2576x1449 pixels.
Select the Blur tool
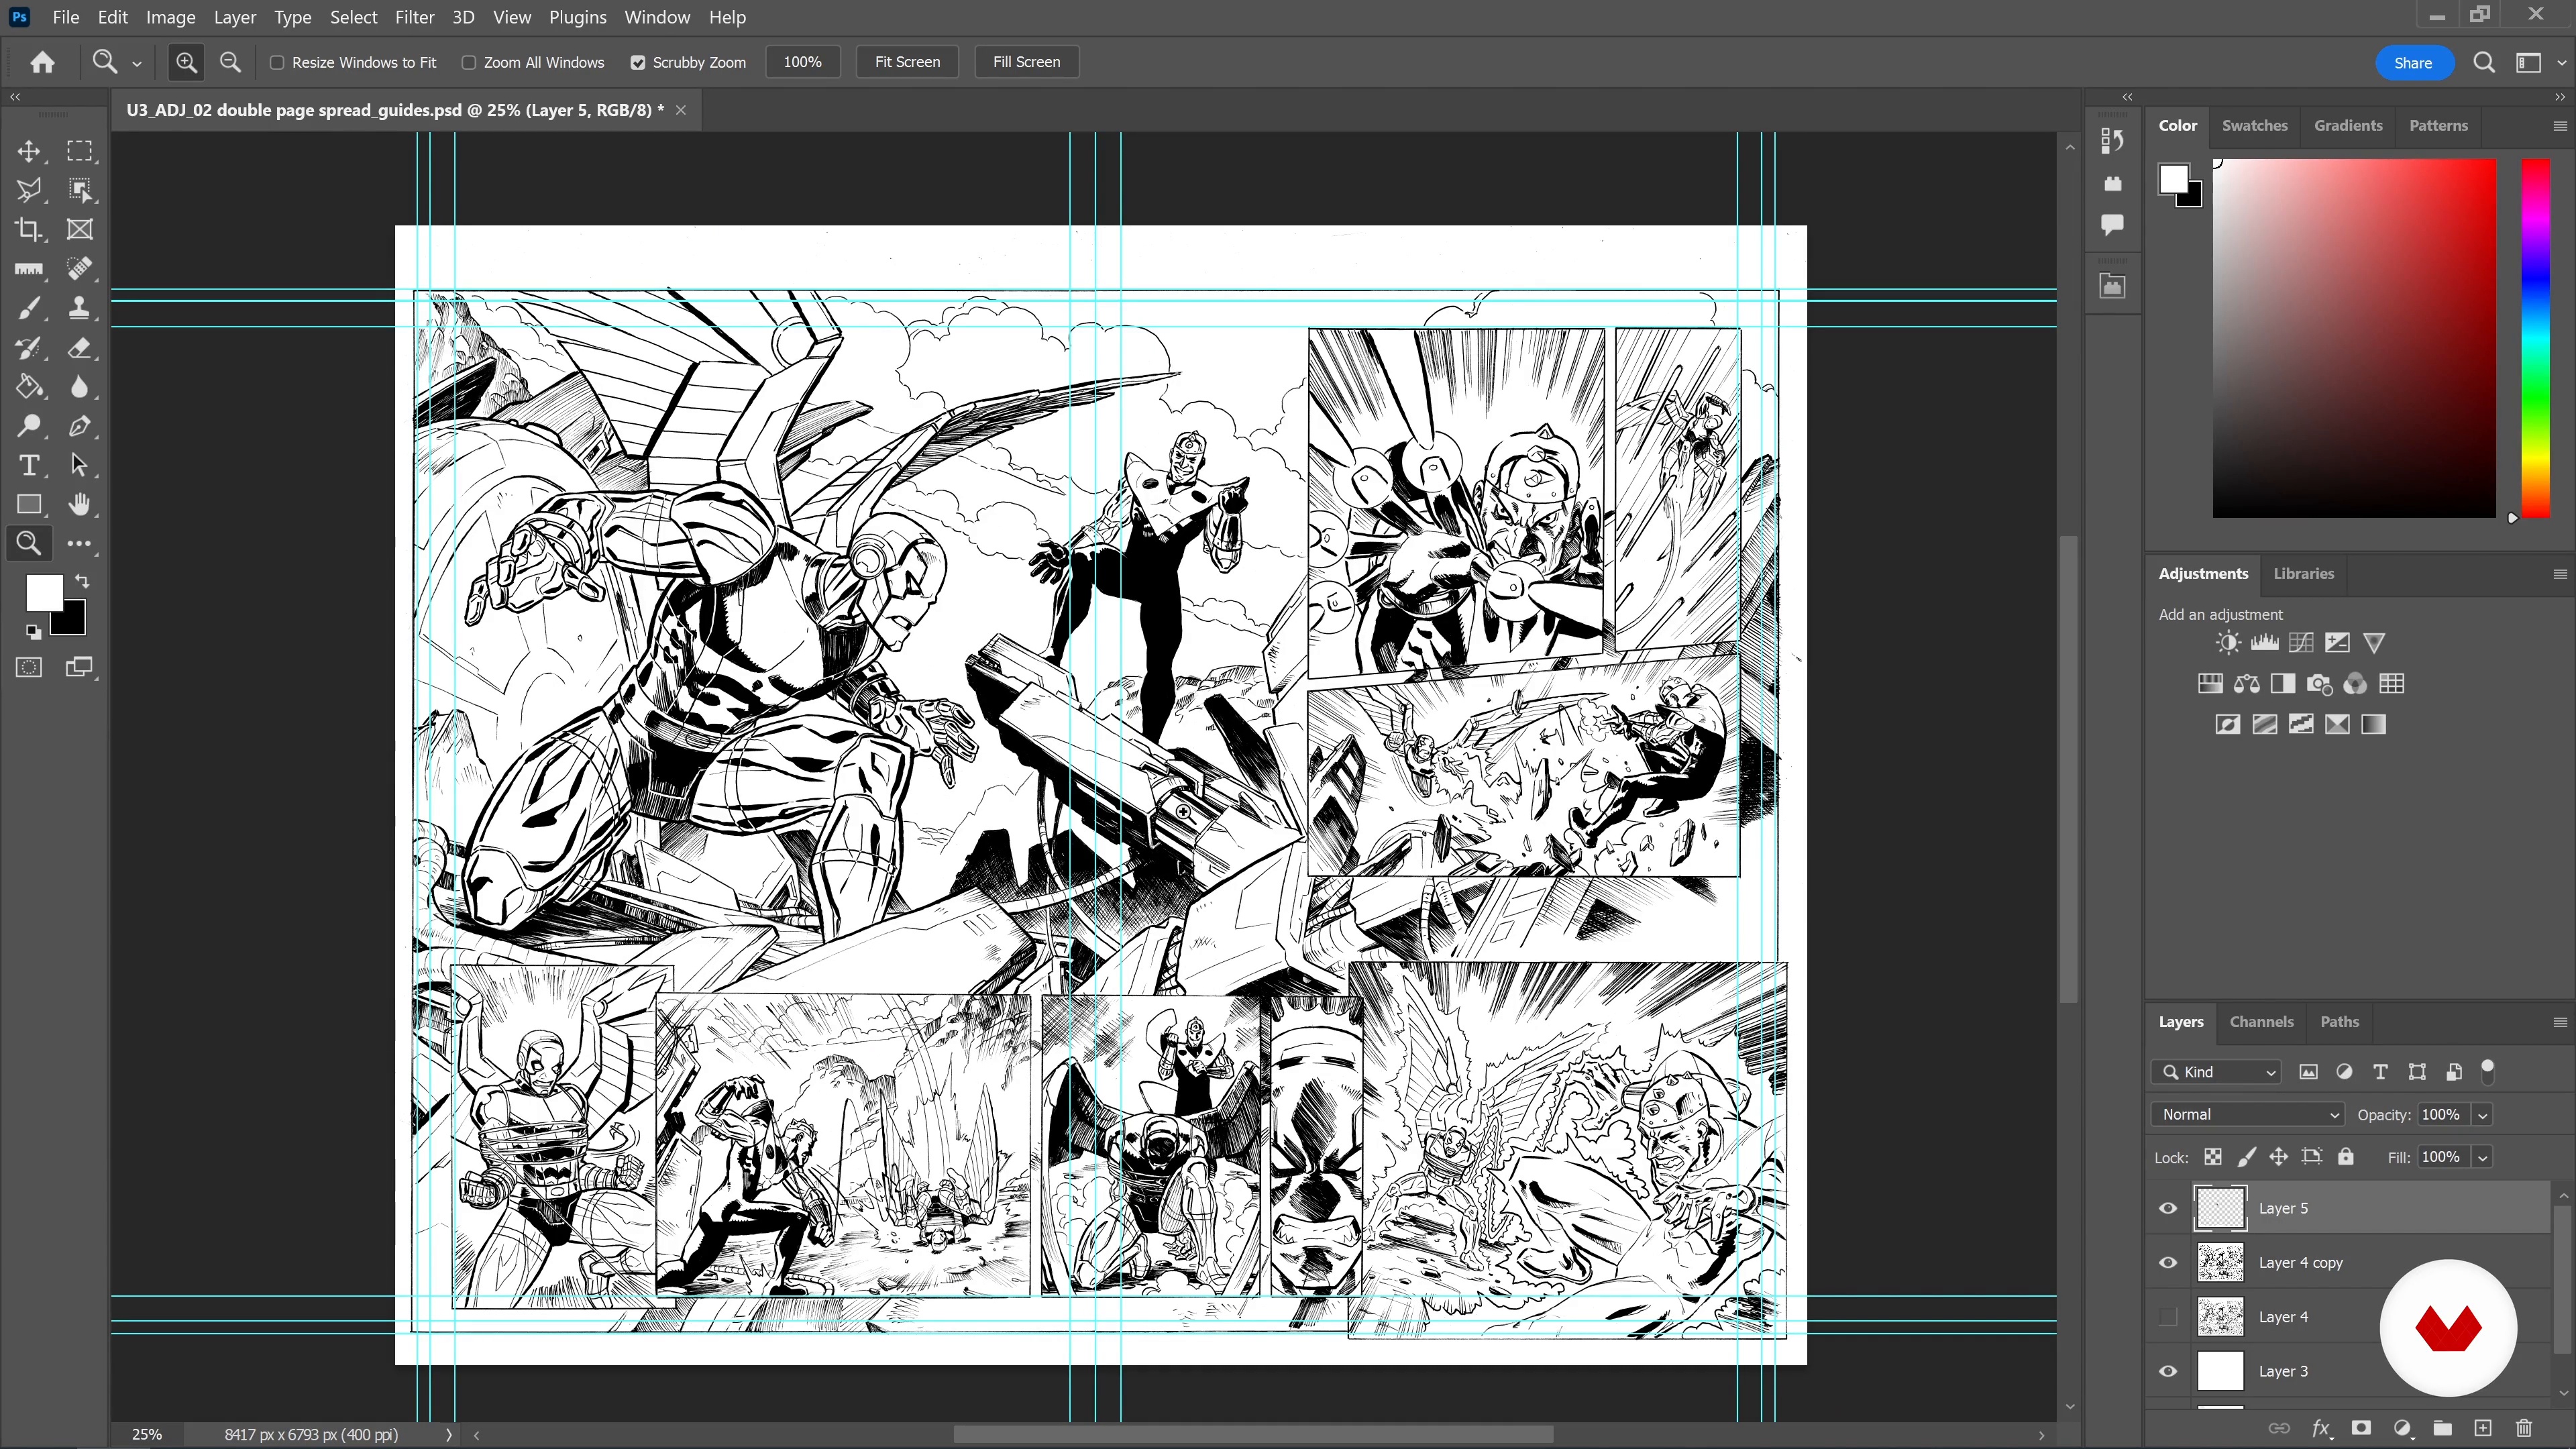point(79,387)
